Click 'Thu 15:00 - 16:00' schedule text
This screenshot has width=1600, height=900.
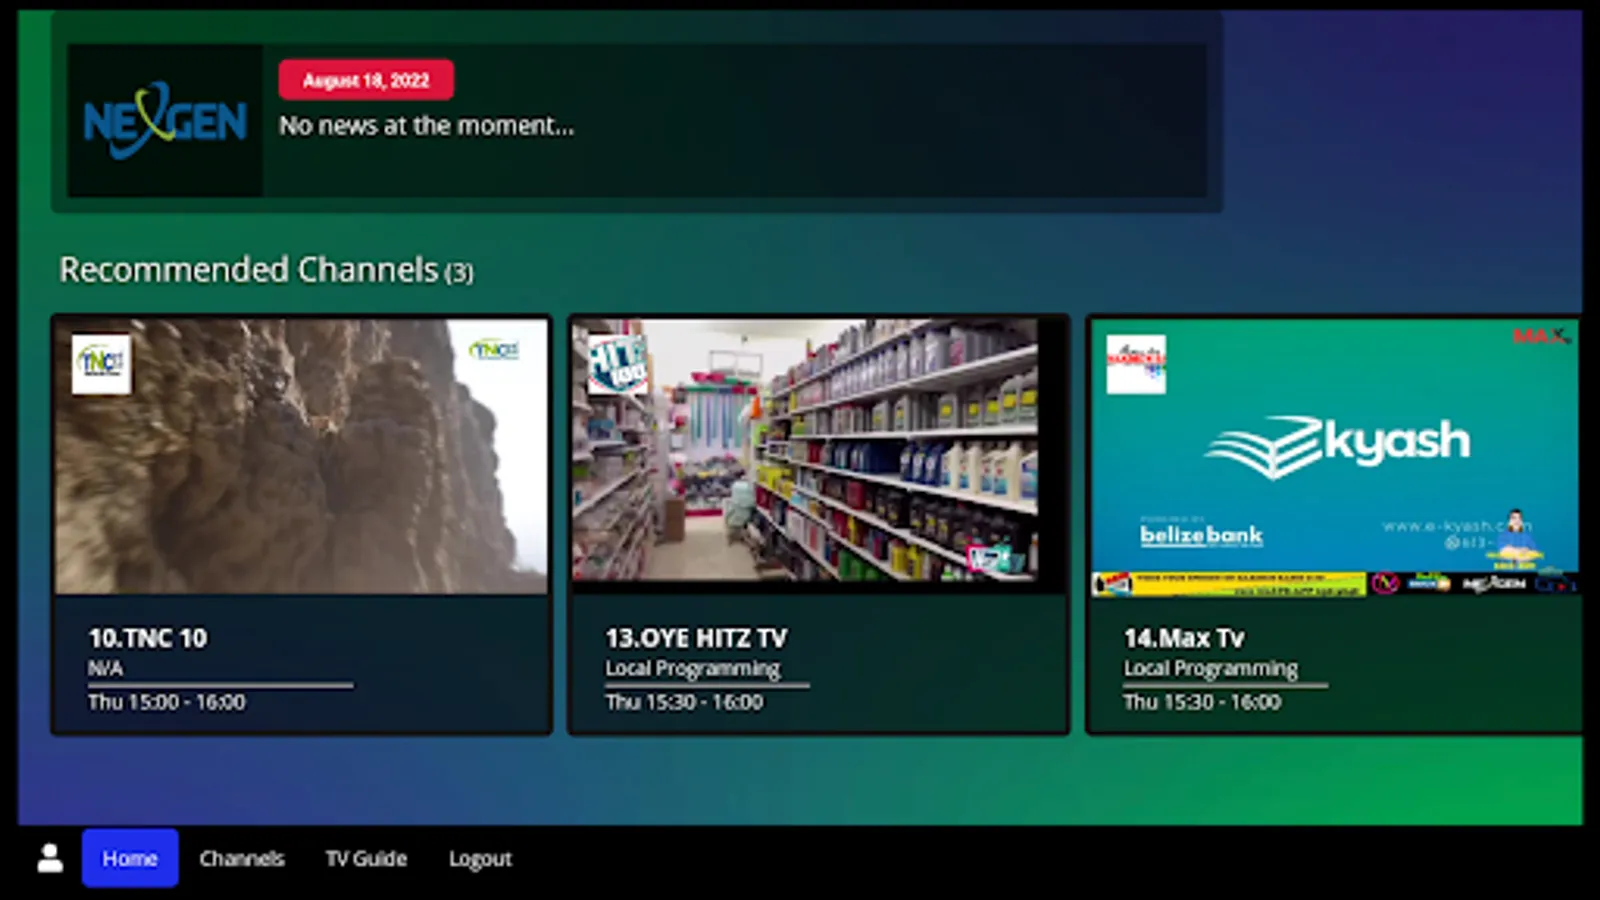click(x=166, y=702)
